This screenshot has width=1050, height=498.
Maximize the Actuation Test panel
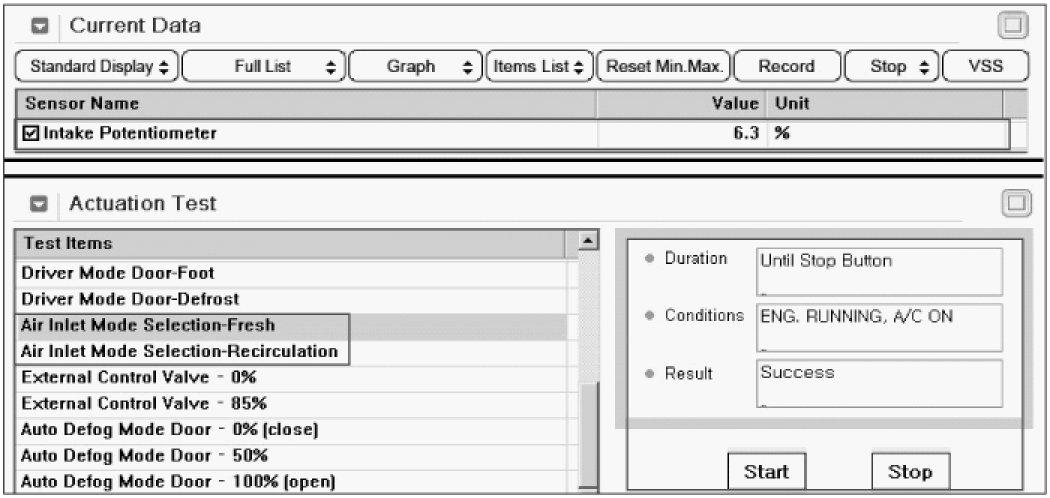coord(1017,205)
